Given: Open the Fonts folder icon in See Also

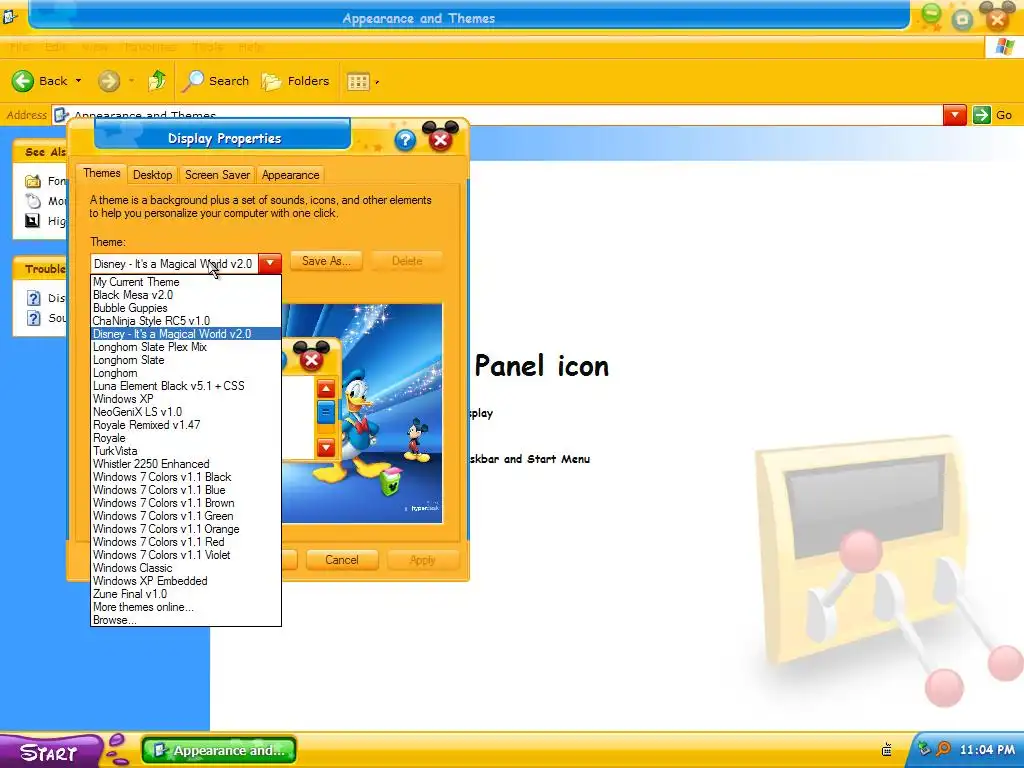Looking at the screenshot, I should click(x=33, y=181).
